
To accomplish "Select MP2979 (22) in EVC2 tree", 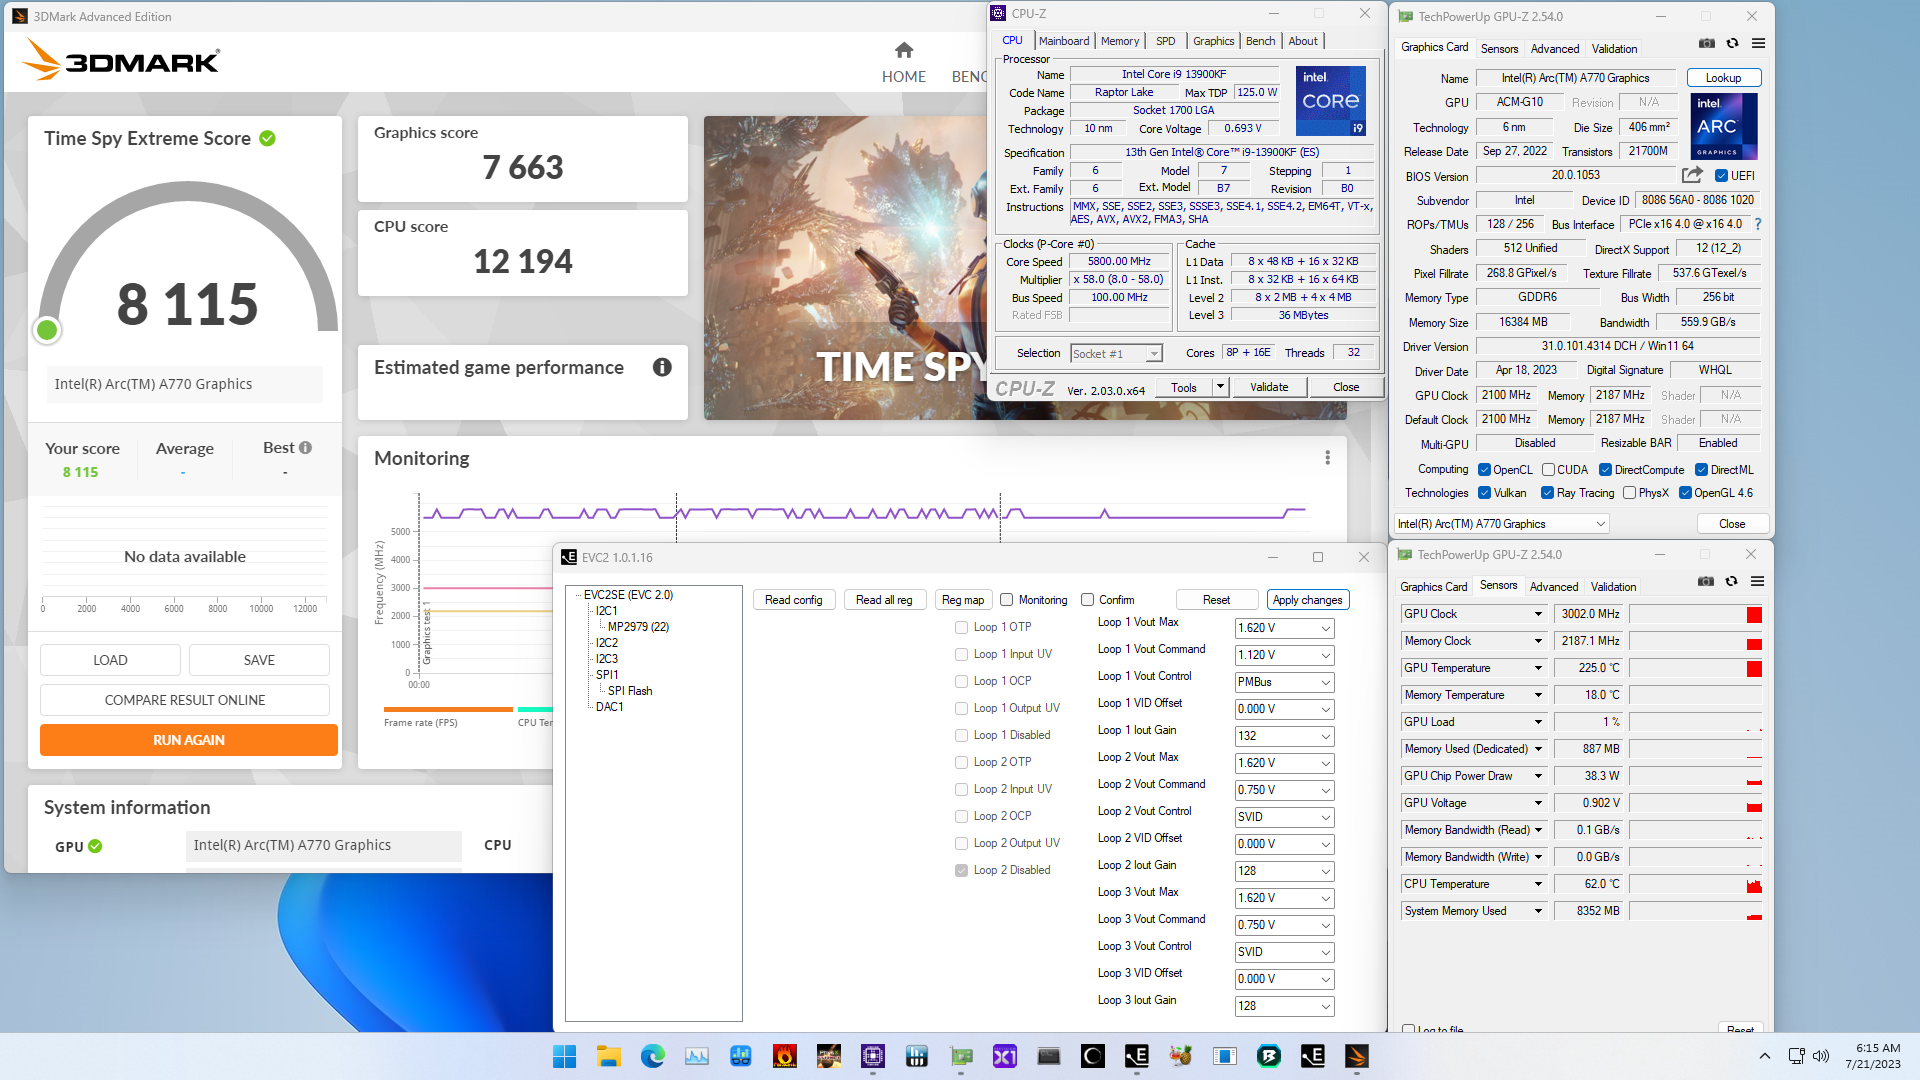I will click(638, 627).
